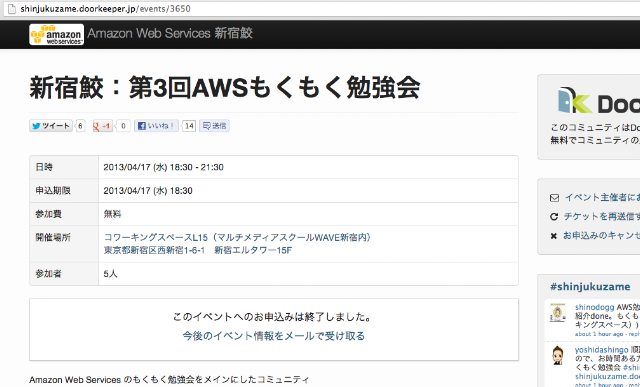Click the browser address bar URL

tap(105, 9)
